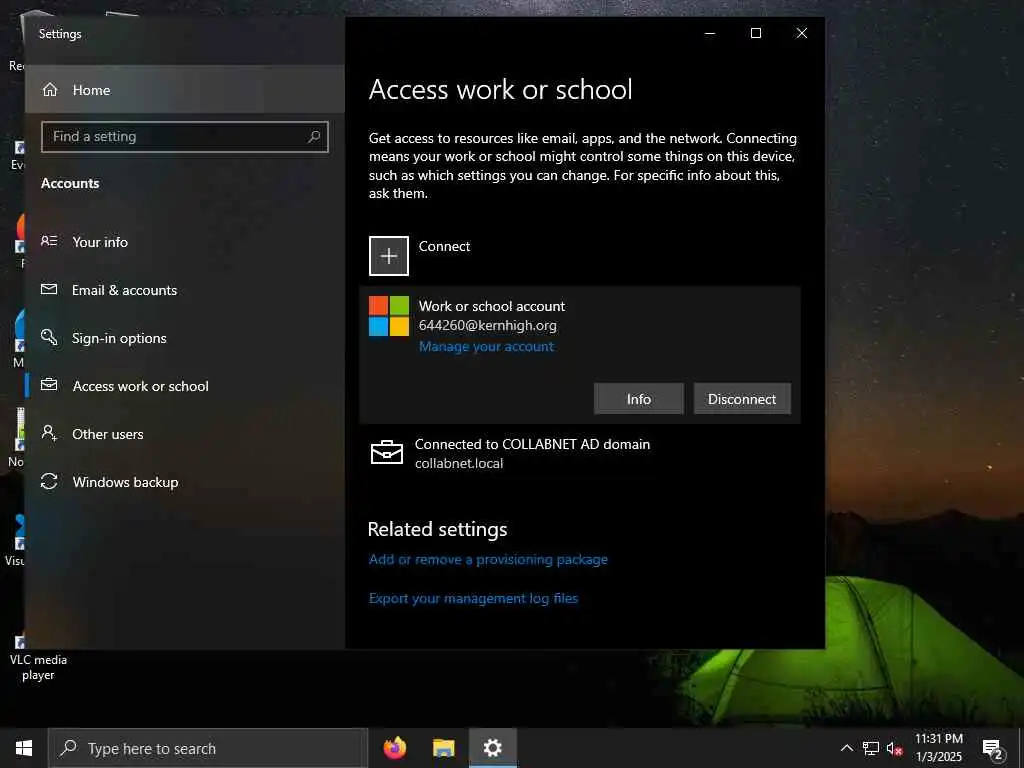Click the briefcase icon in the sidebar

point(49,385)
